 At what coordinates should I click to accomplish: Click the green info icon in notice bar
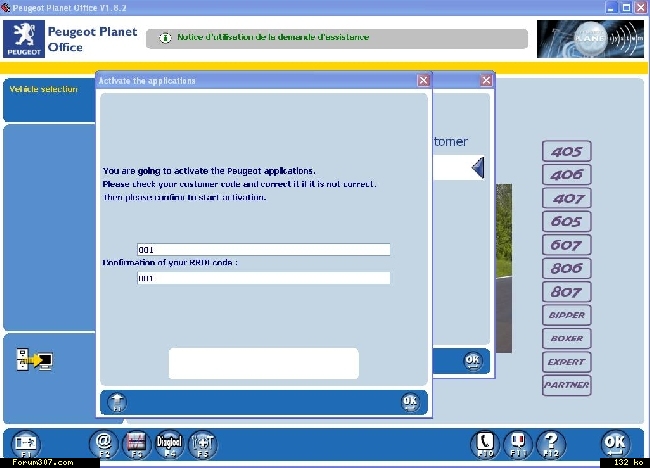[165, 38]
